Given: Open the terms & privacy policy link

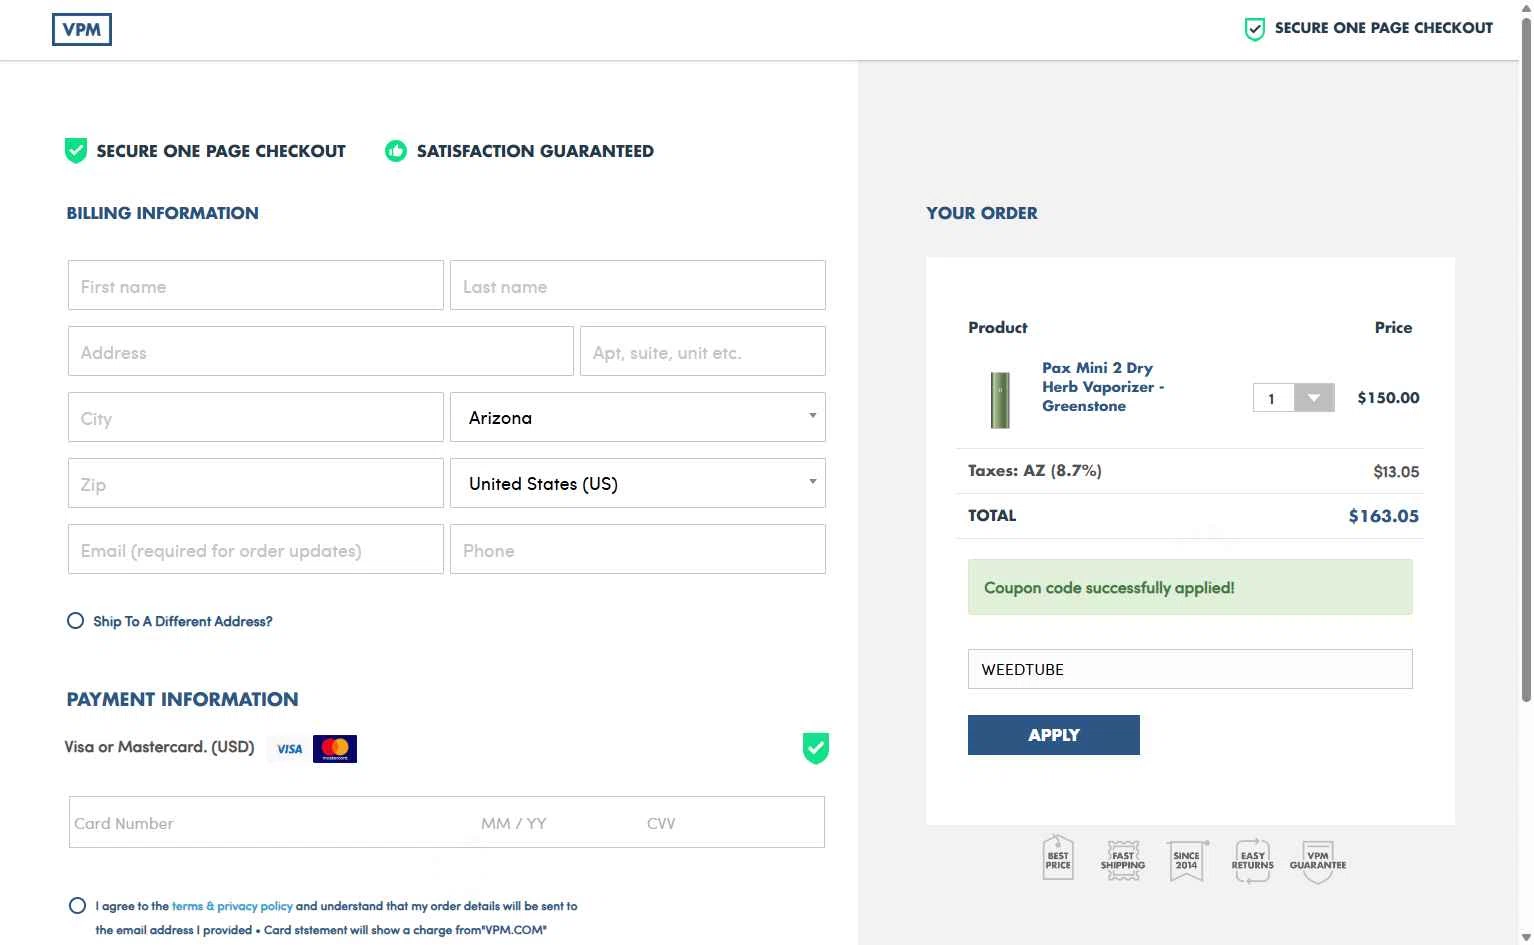Looking at the screenshot, I should click(x=232, y=906).
